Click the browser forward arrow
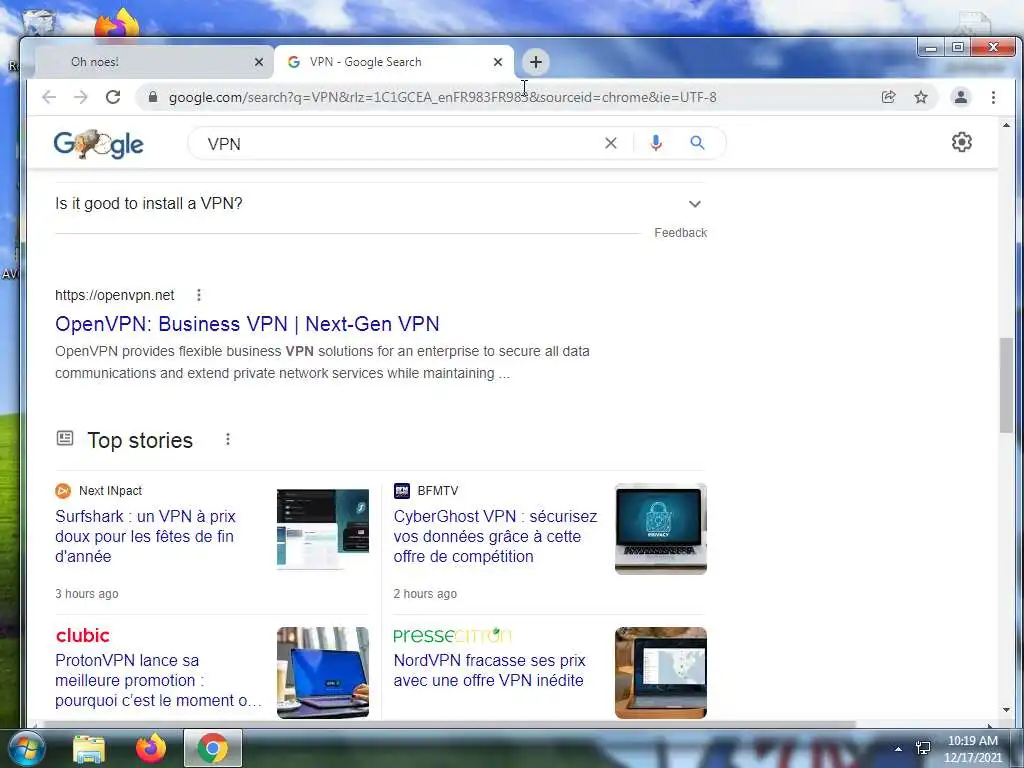 click(x=80, y=97)
